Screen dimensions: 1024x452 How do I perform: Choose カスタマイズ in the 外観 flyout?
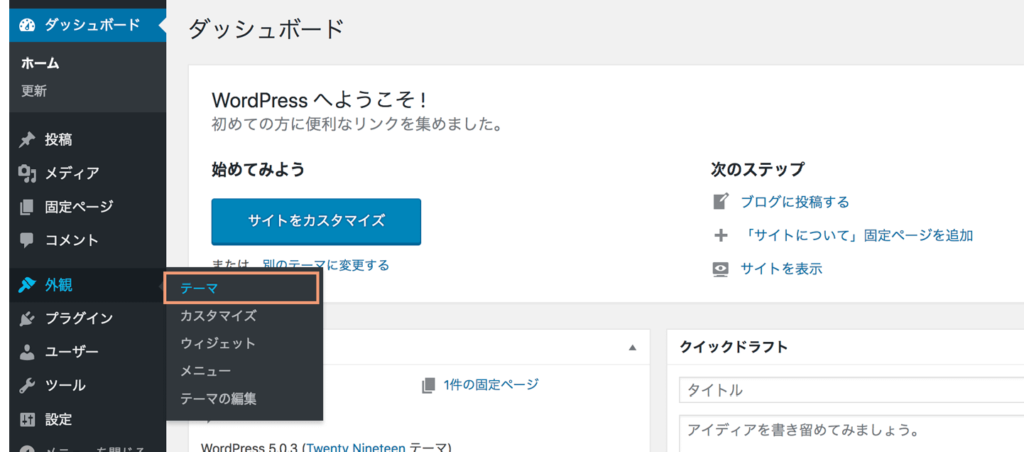(x=218, y=316)
